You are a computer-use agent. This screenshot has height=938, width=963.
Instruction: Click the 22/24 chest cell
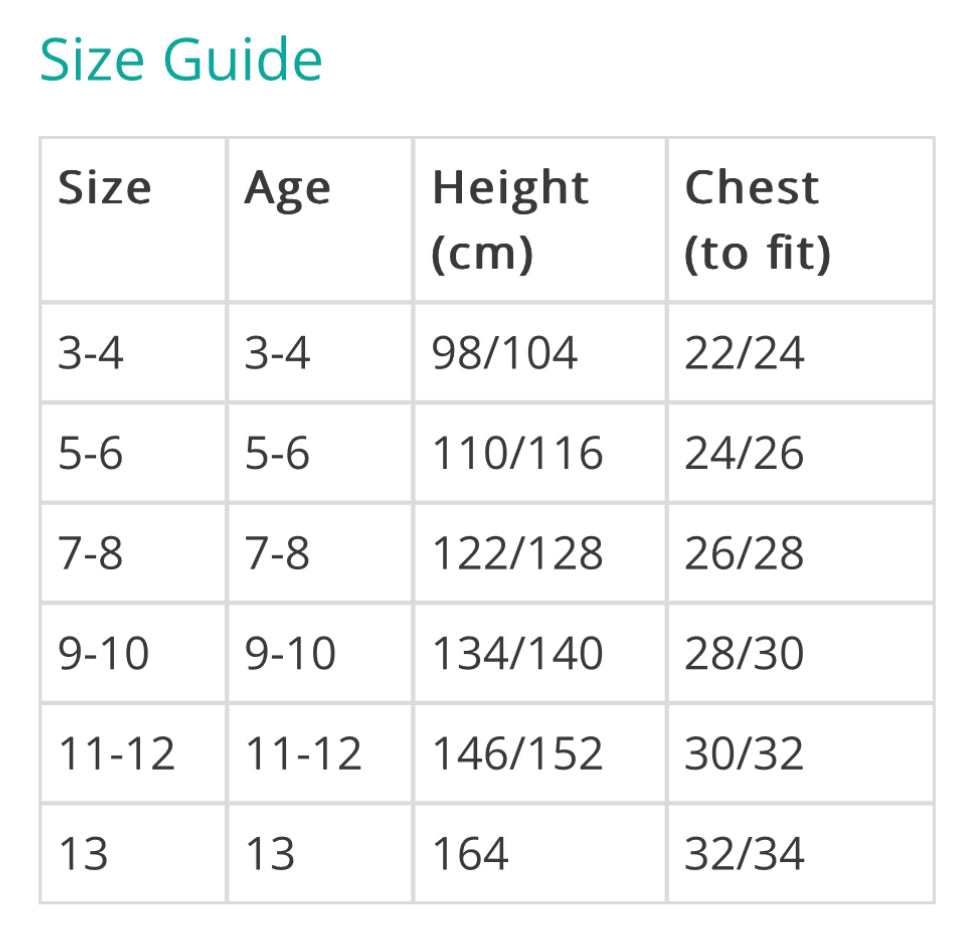(745, 353)
